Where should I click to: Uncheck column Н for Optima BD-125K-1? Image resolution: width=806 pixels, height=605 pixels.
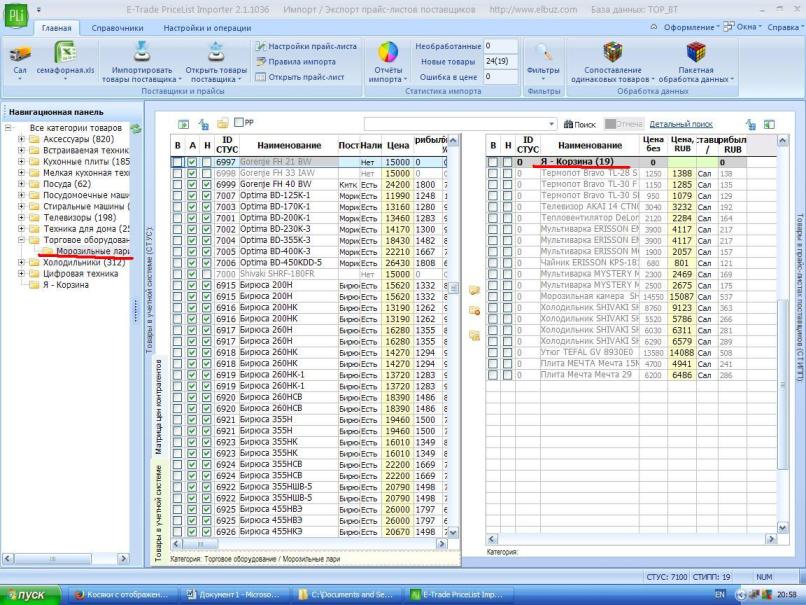pyautogui.click(x=207, y=196)
